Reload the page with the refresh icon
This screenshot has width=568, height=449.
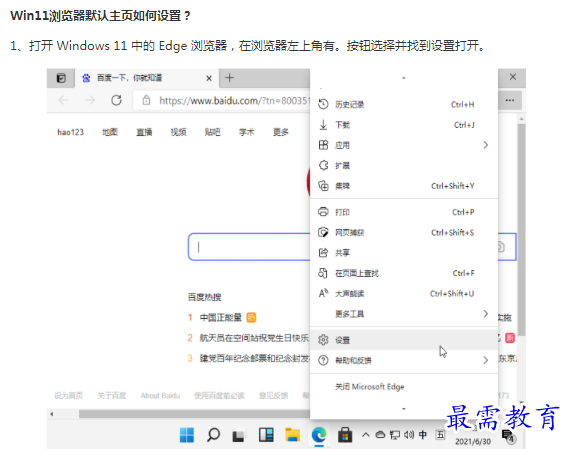[116, 100]
